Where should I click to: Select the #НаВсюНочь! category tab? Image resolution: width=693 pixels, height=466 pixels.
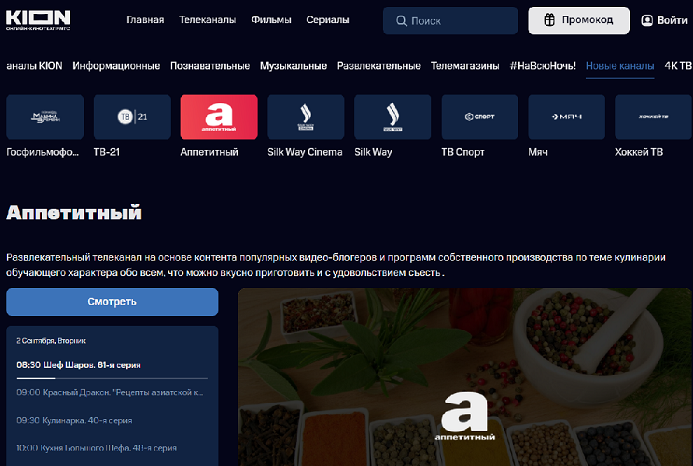point(543,66)
